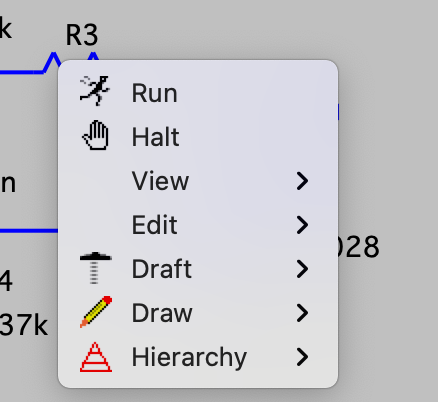Click the running man Run icon
The height and width of the screenshot is (402, 438).
click(x=95, y=91)
